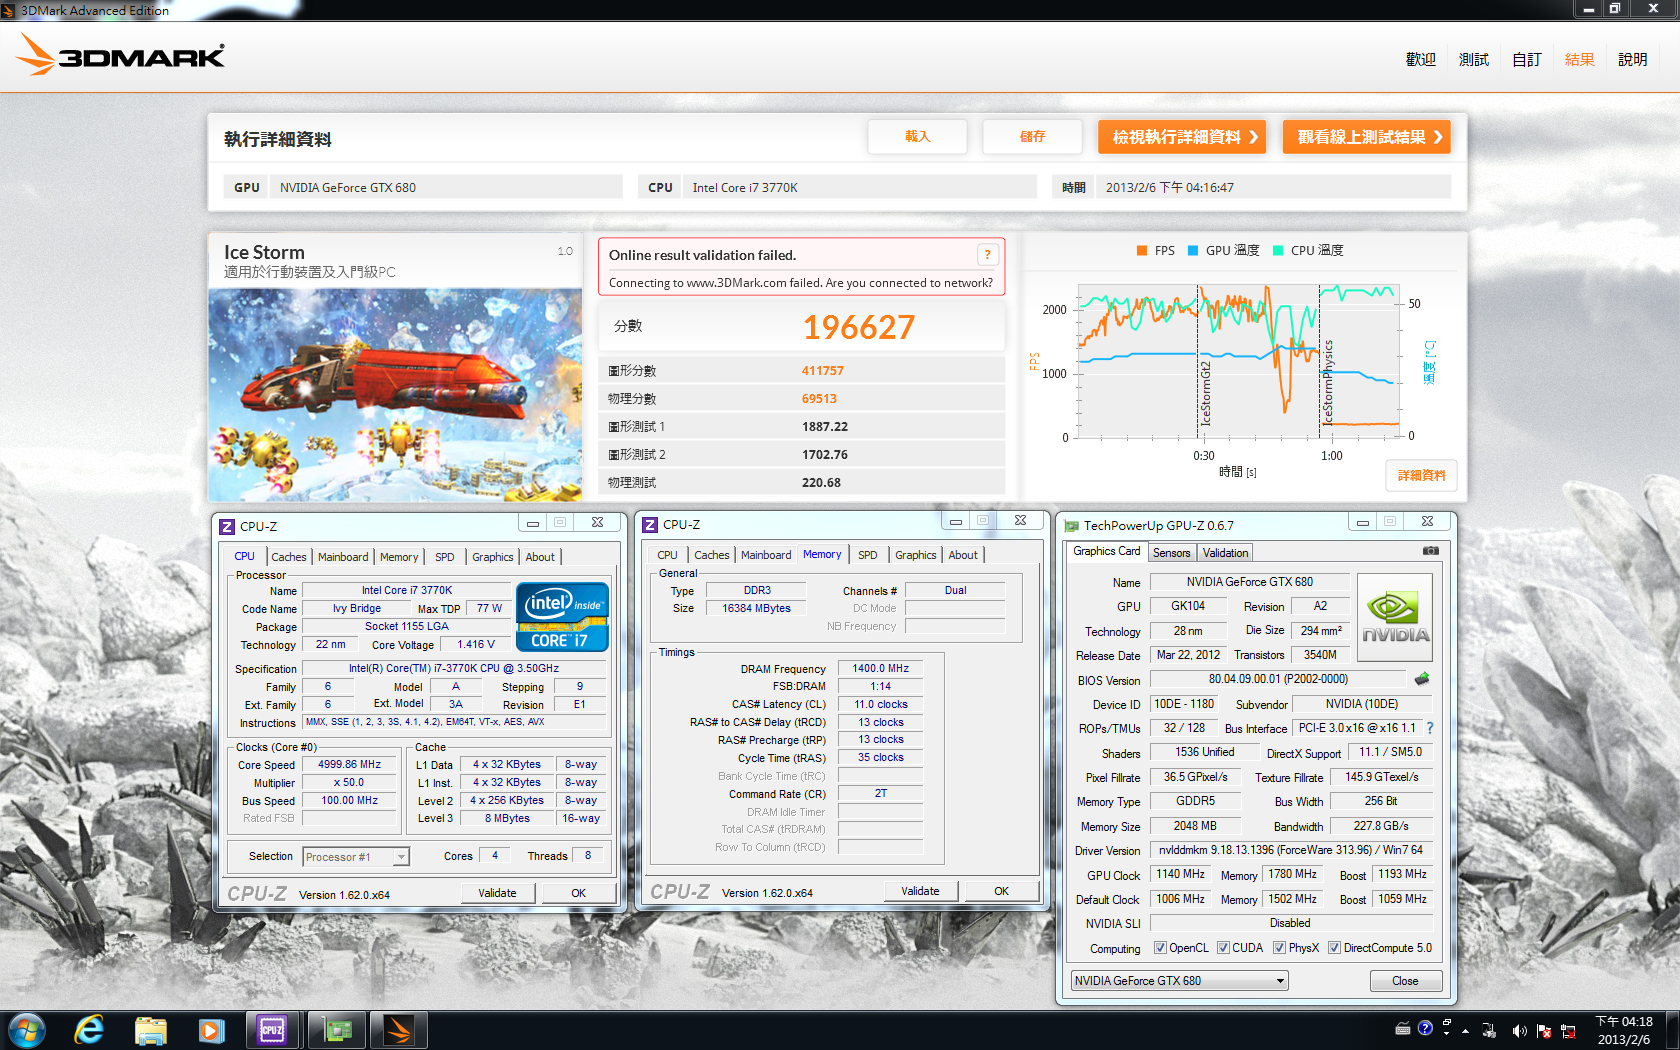
Task: Open Action Center flag icon in tray
Action: 1544,1031
